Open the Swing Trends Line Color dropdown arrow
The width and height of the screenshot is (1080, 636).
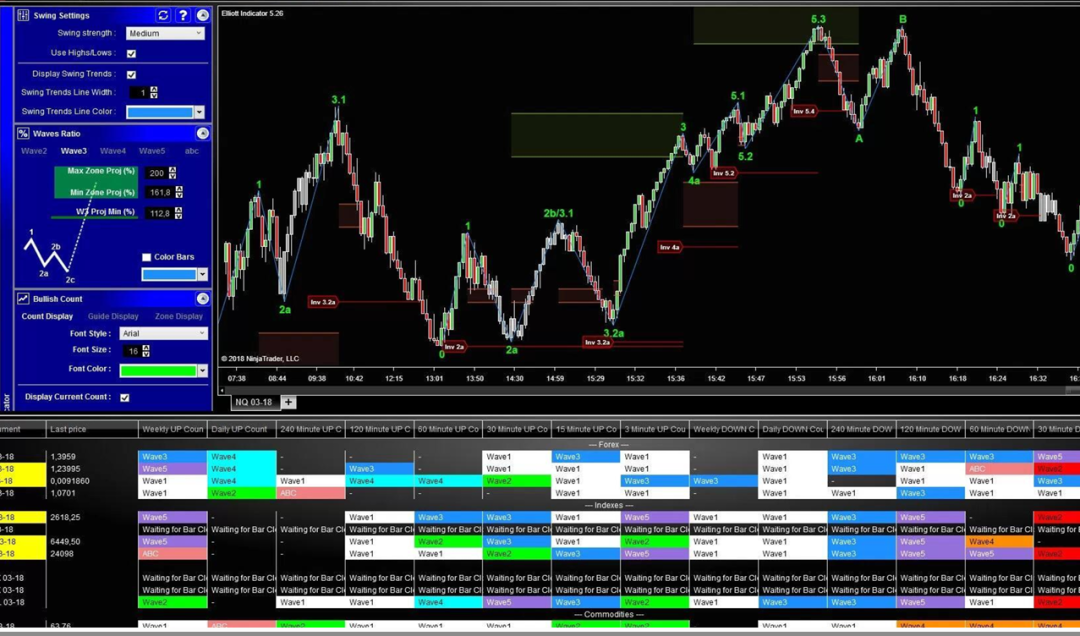(200, 112)
